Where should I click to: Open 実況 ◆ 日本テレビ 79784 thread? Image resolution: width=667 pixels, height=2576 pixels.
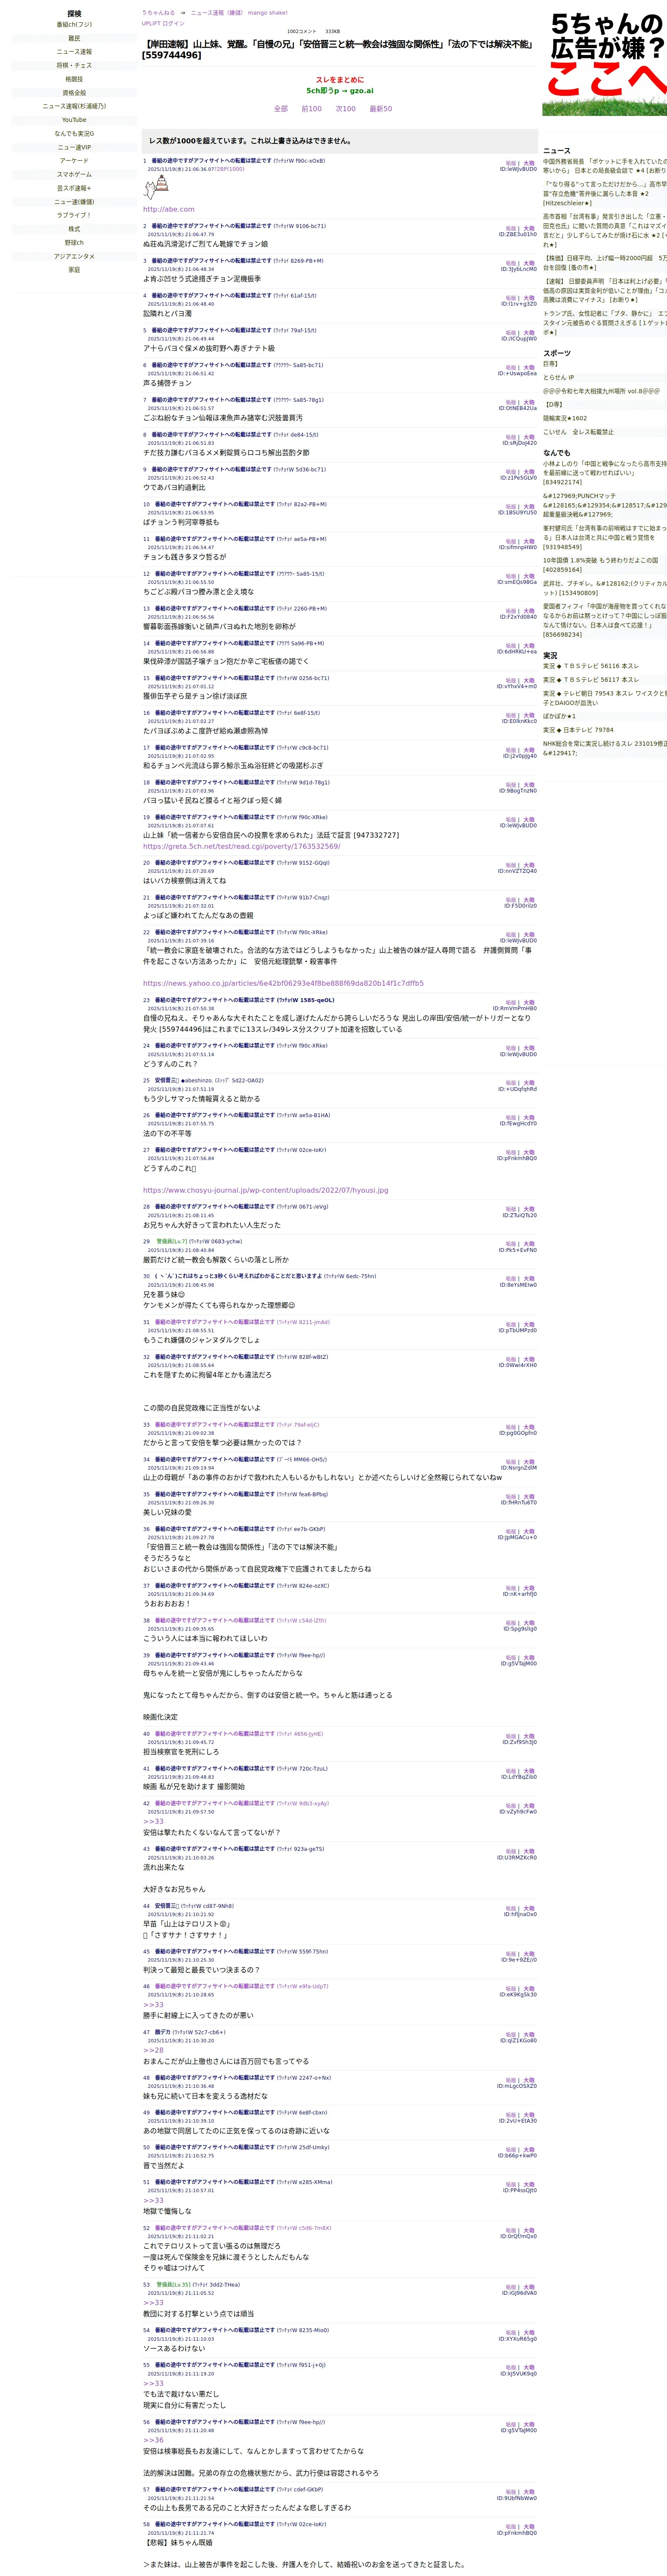click(x=578, y=730)
